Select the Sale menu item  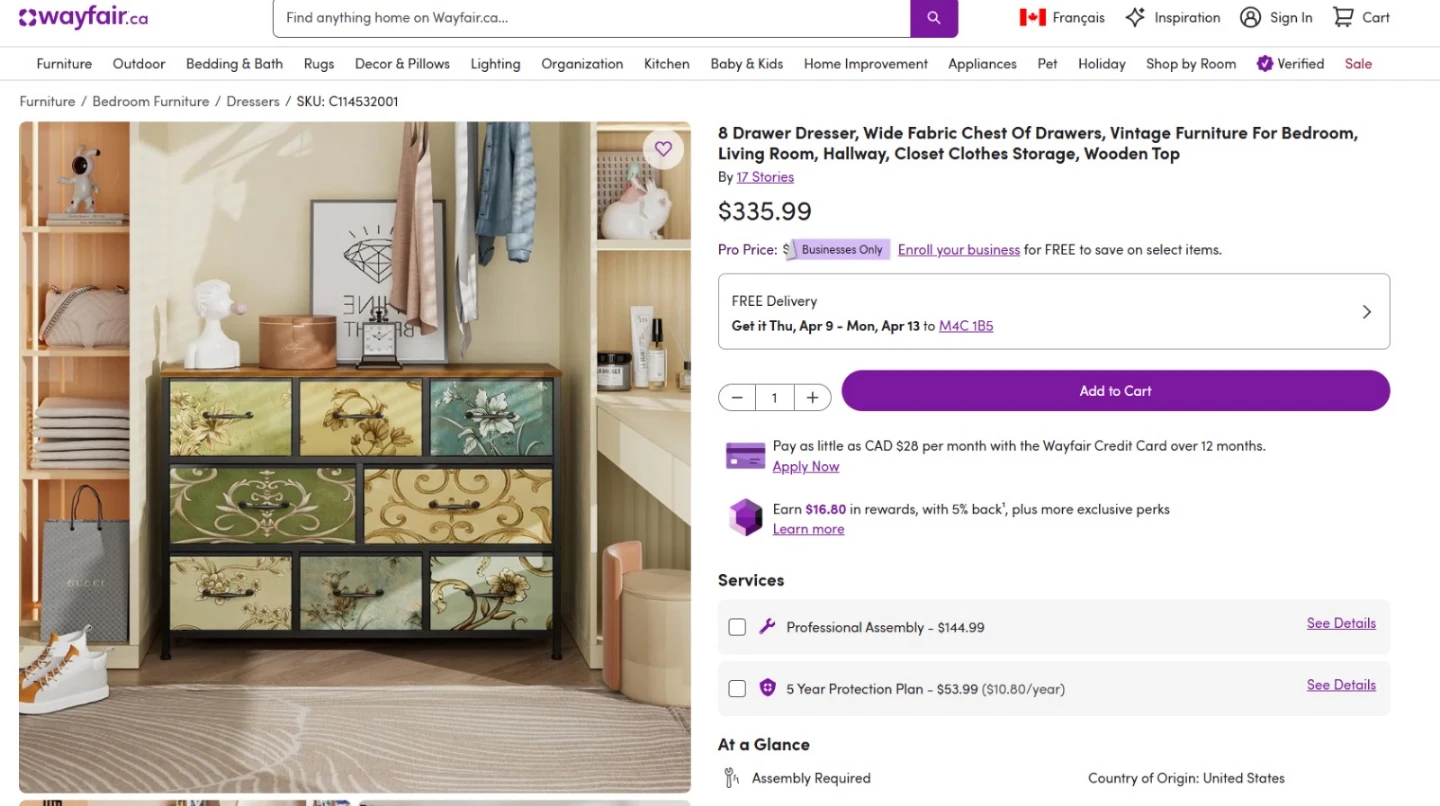tap(1358, 63)
